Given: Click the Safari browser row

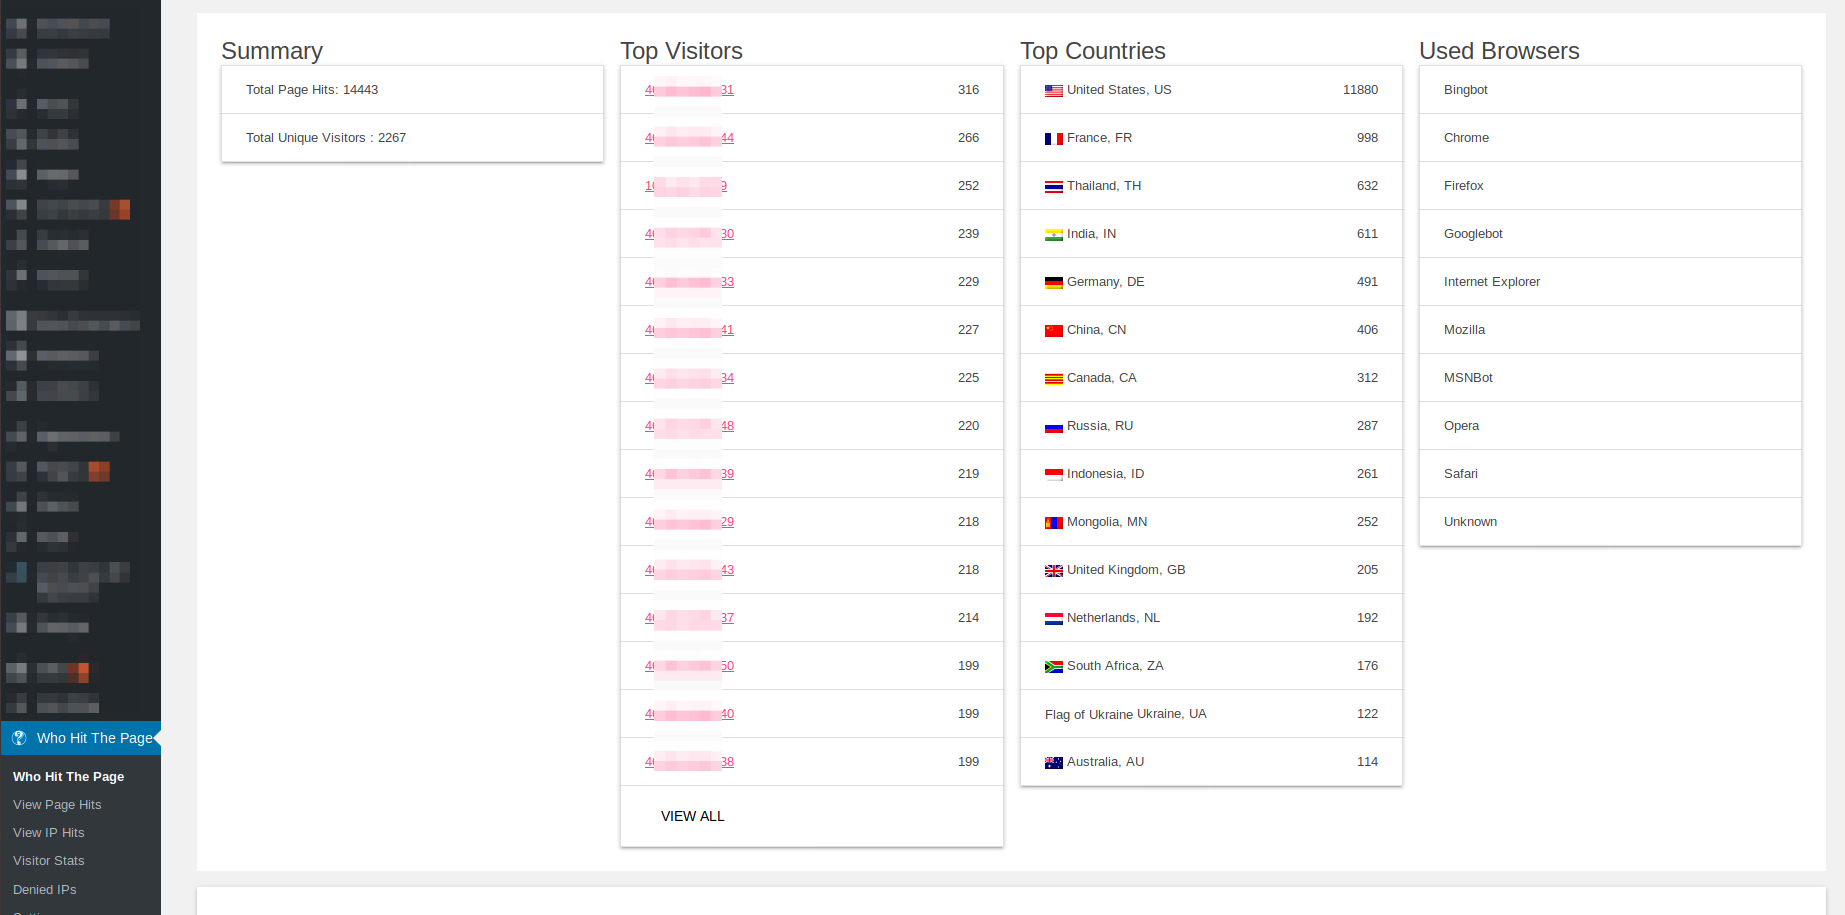Looking at the screenshot, I should [1610, 474].
